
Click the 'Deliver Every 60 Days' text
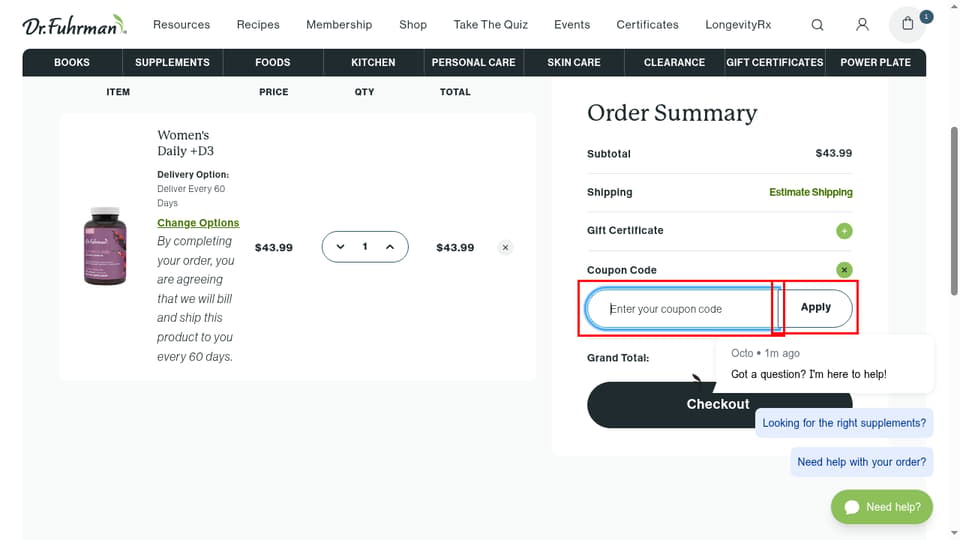pos(191,196)
